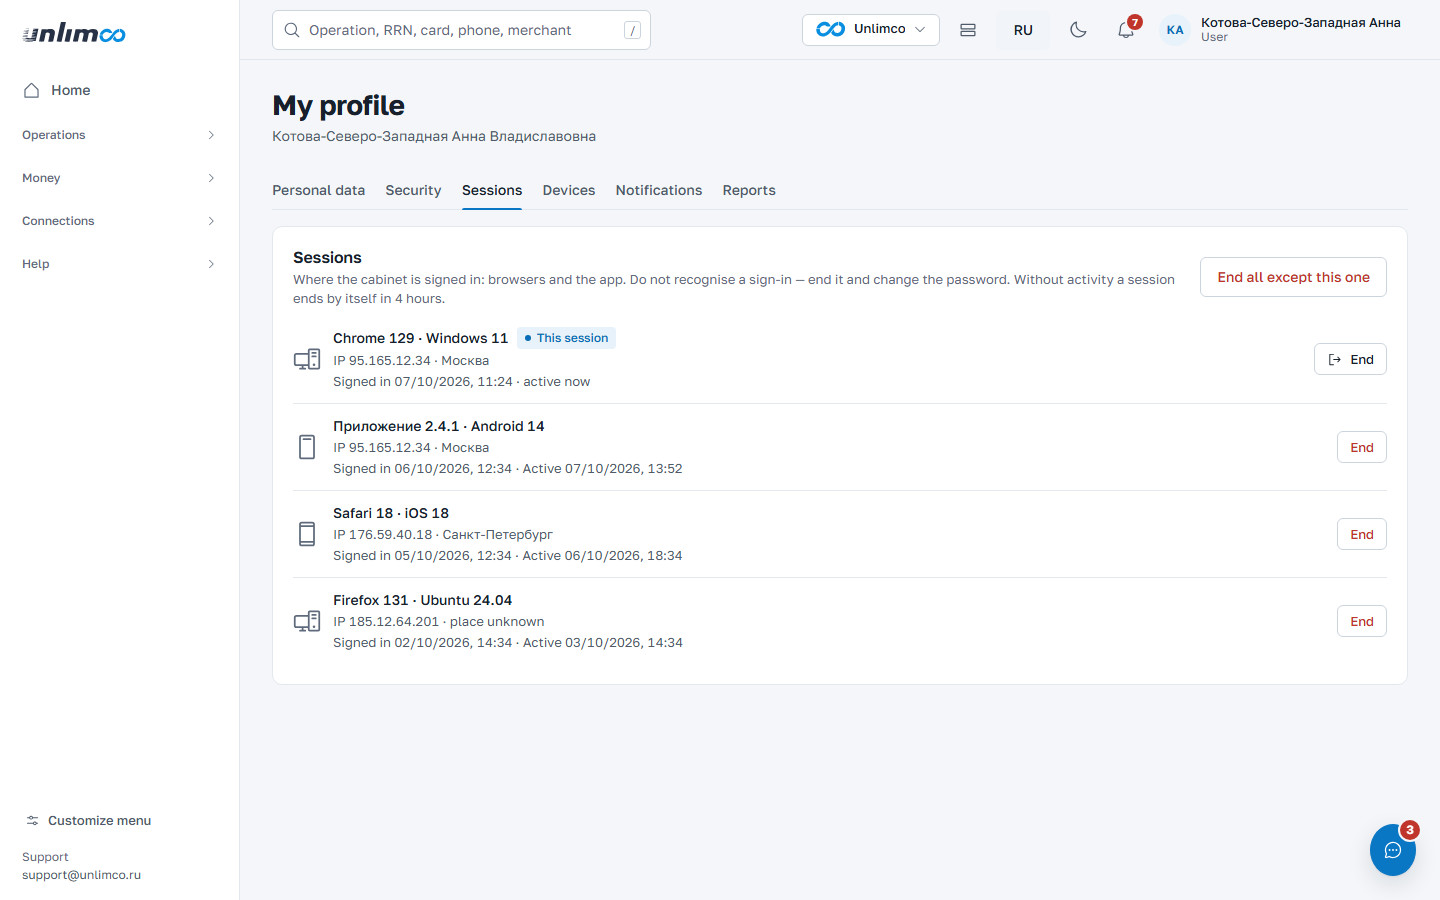
Task: Open the stacked list icon in header
Action: point(968,30)
